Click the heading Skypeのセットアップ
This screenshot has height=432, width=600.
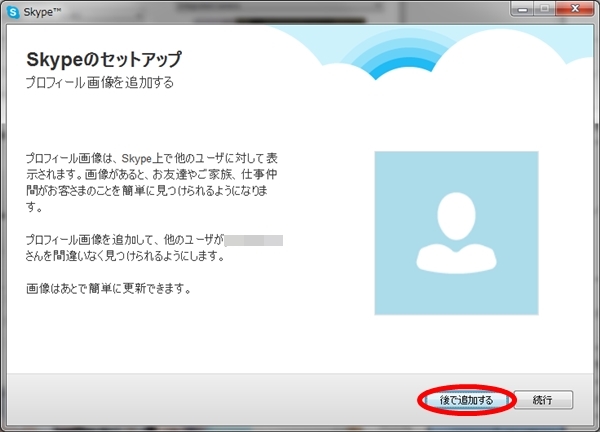pyautogui.click(x=104, y=59)
